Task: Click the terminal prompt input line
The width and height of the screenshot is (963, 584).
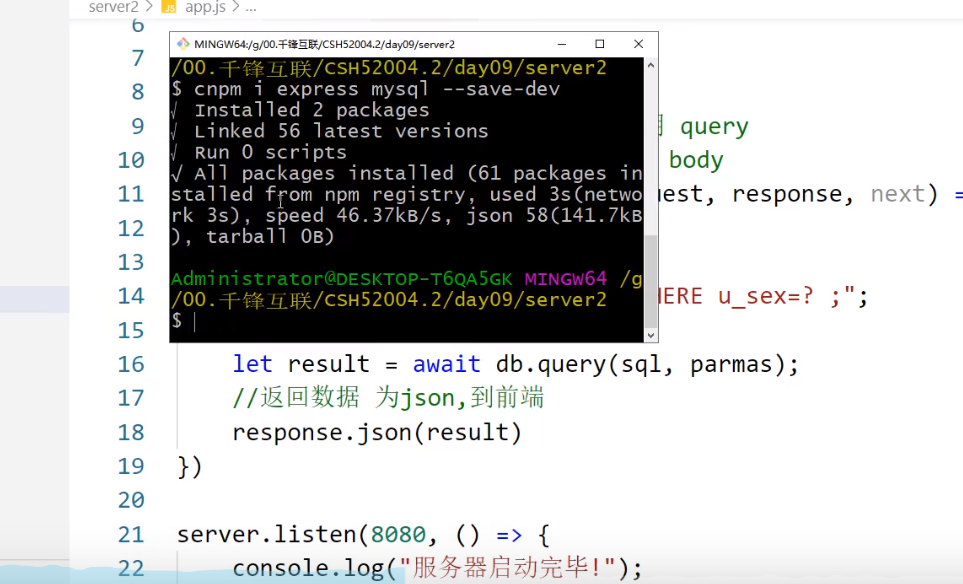Action: click(x=407, y=321)
